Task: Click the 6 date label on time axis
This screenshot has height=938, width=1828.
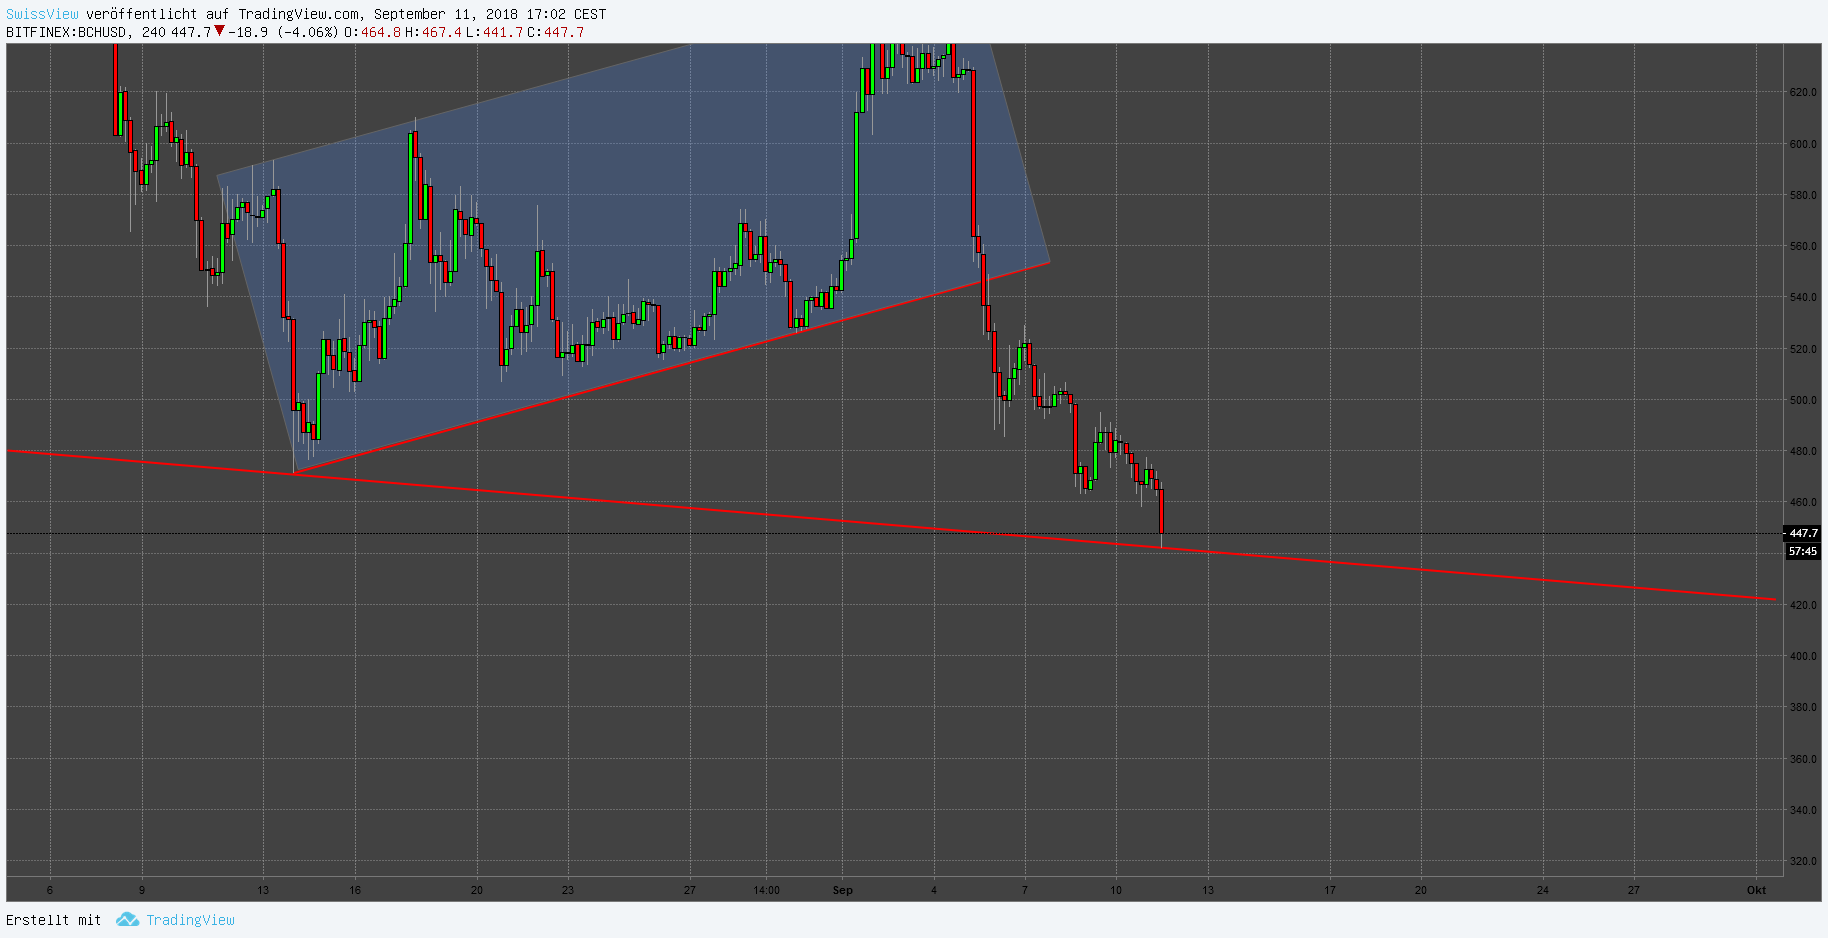Action: (x=50, y=890)
